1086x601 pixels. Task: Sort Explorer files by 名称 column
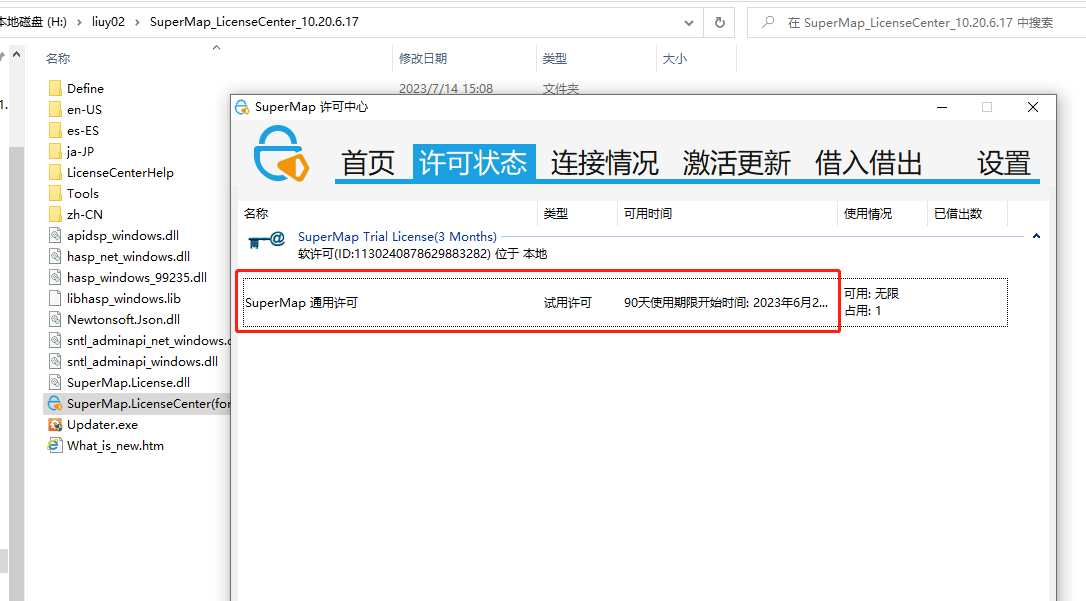point(216,59)
